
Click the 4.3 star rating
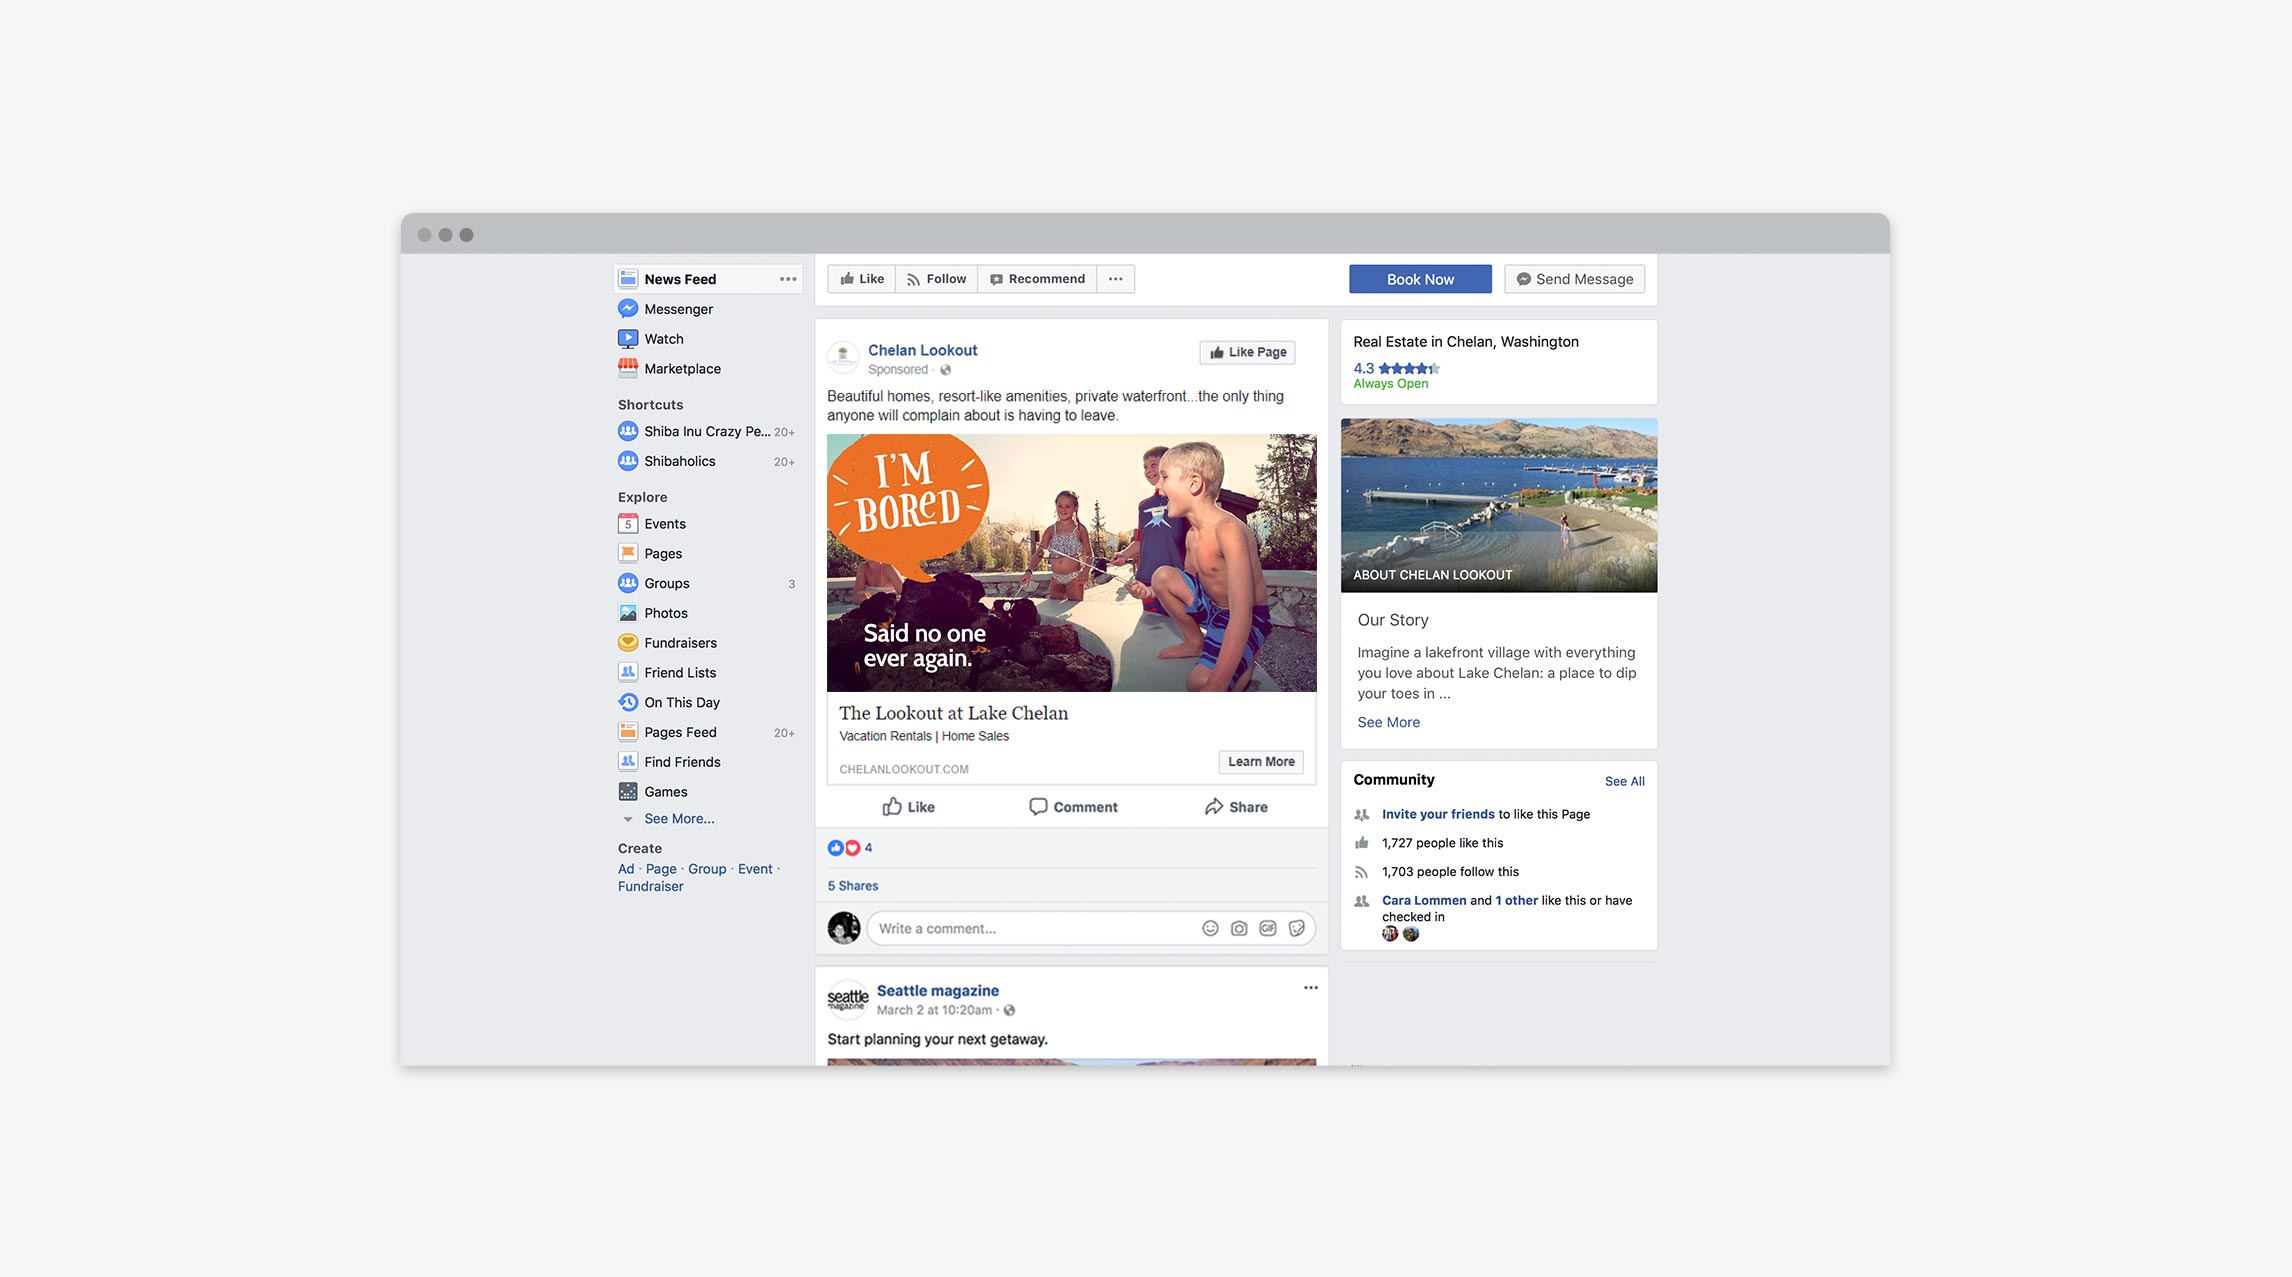pos(1396,368)
